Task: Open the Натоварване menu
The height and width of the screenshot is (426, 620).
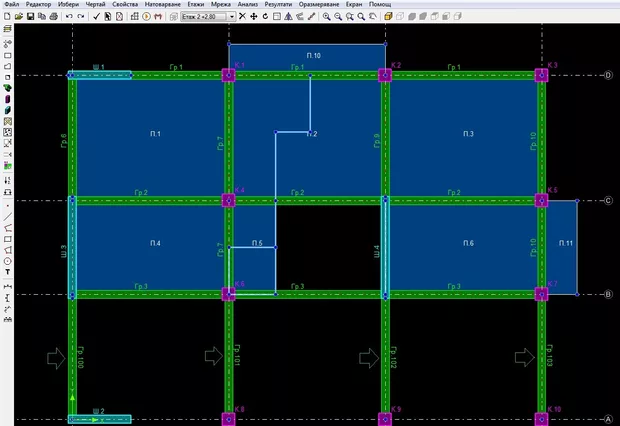Action: 163,5
